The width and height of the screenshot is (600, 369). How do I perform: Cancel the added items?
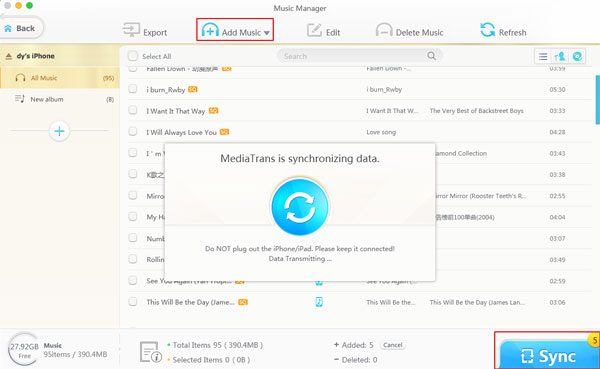click(393, 345)
